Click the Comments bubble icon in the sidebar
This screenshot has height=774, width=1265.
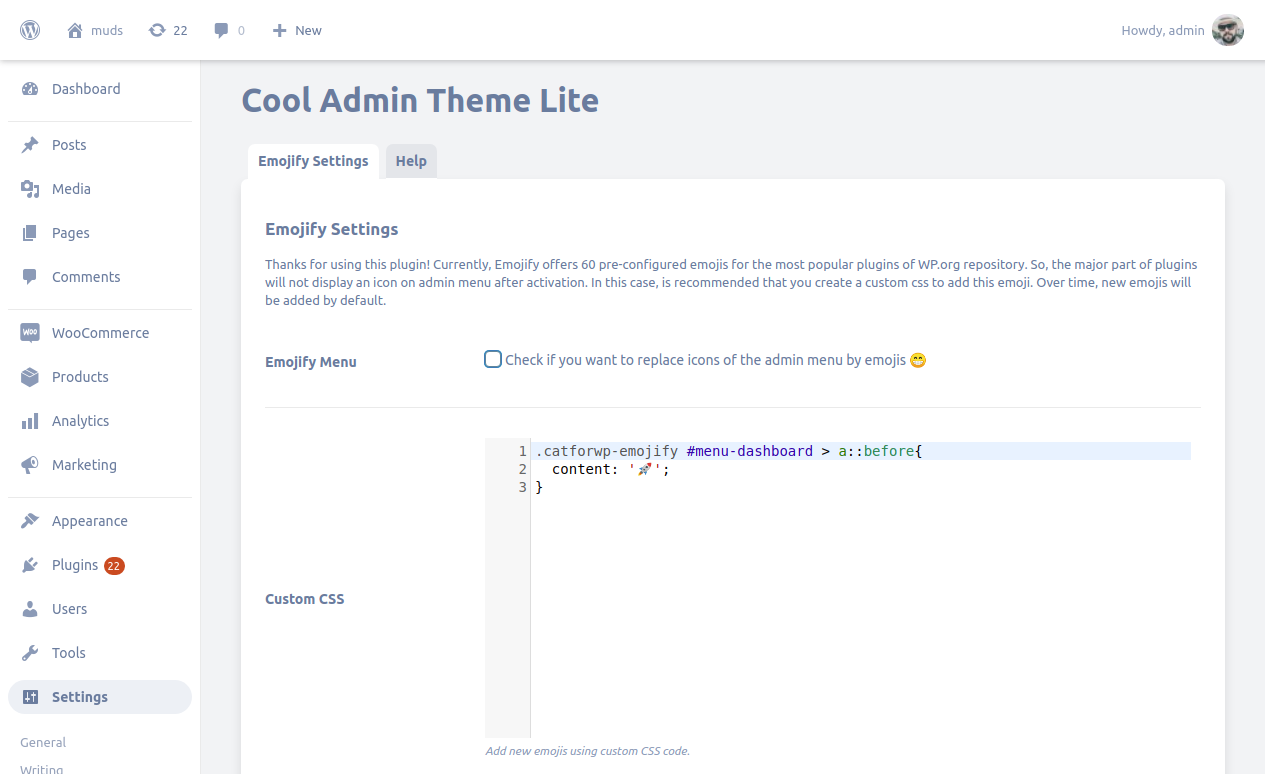coord(30,277)
